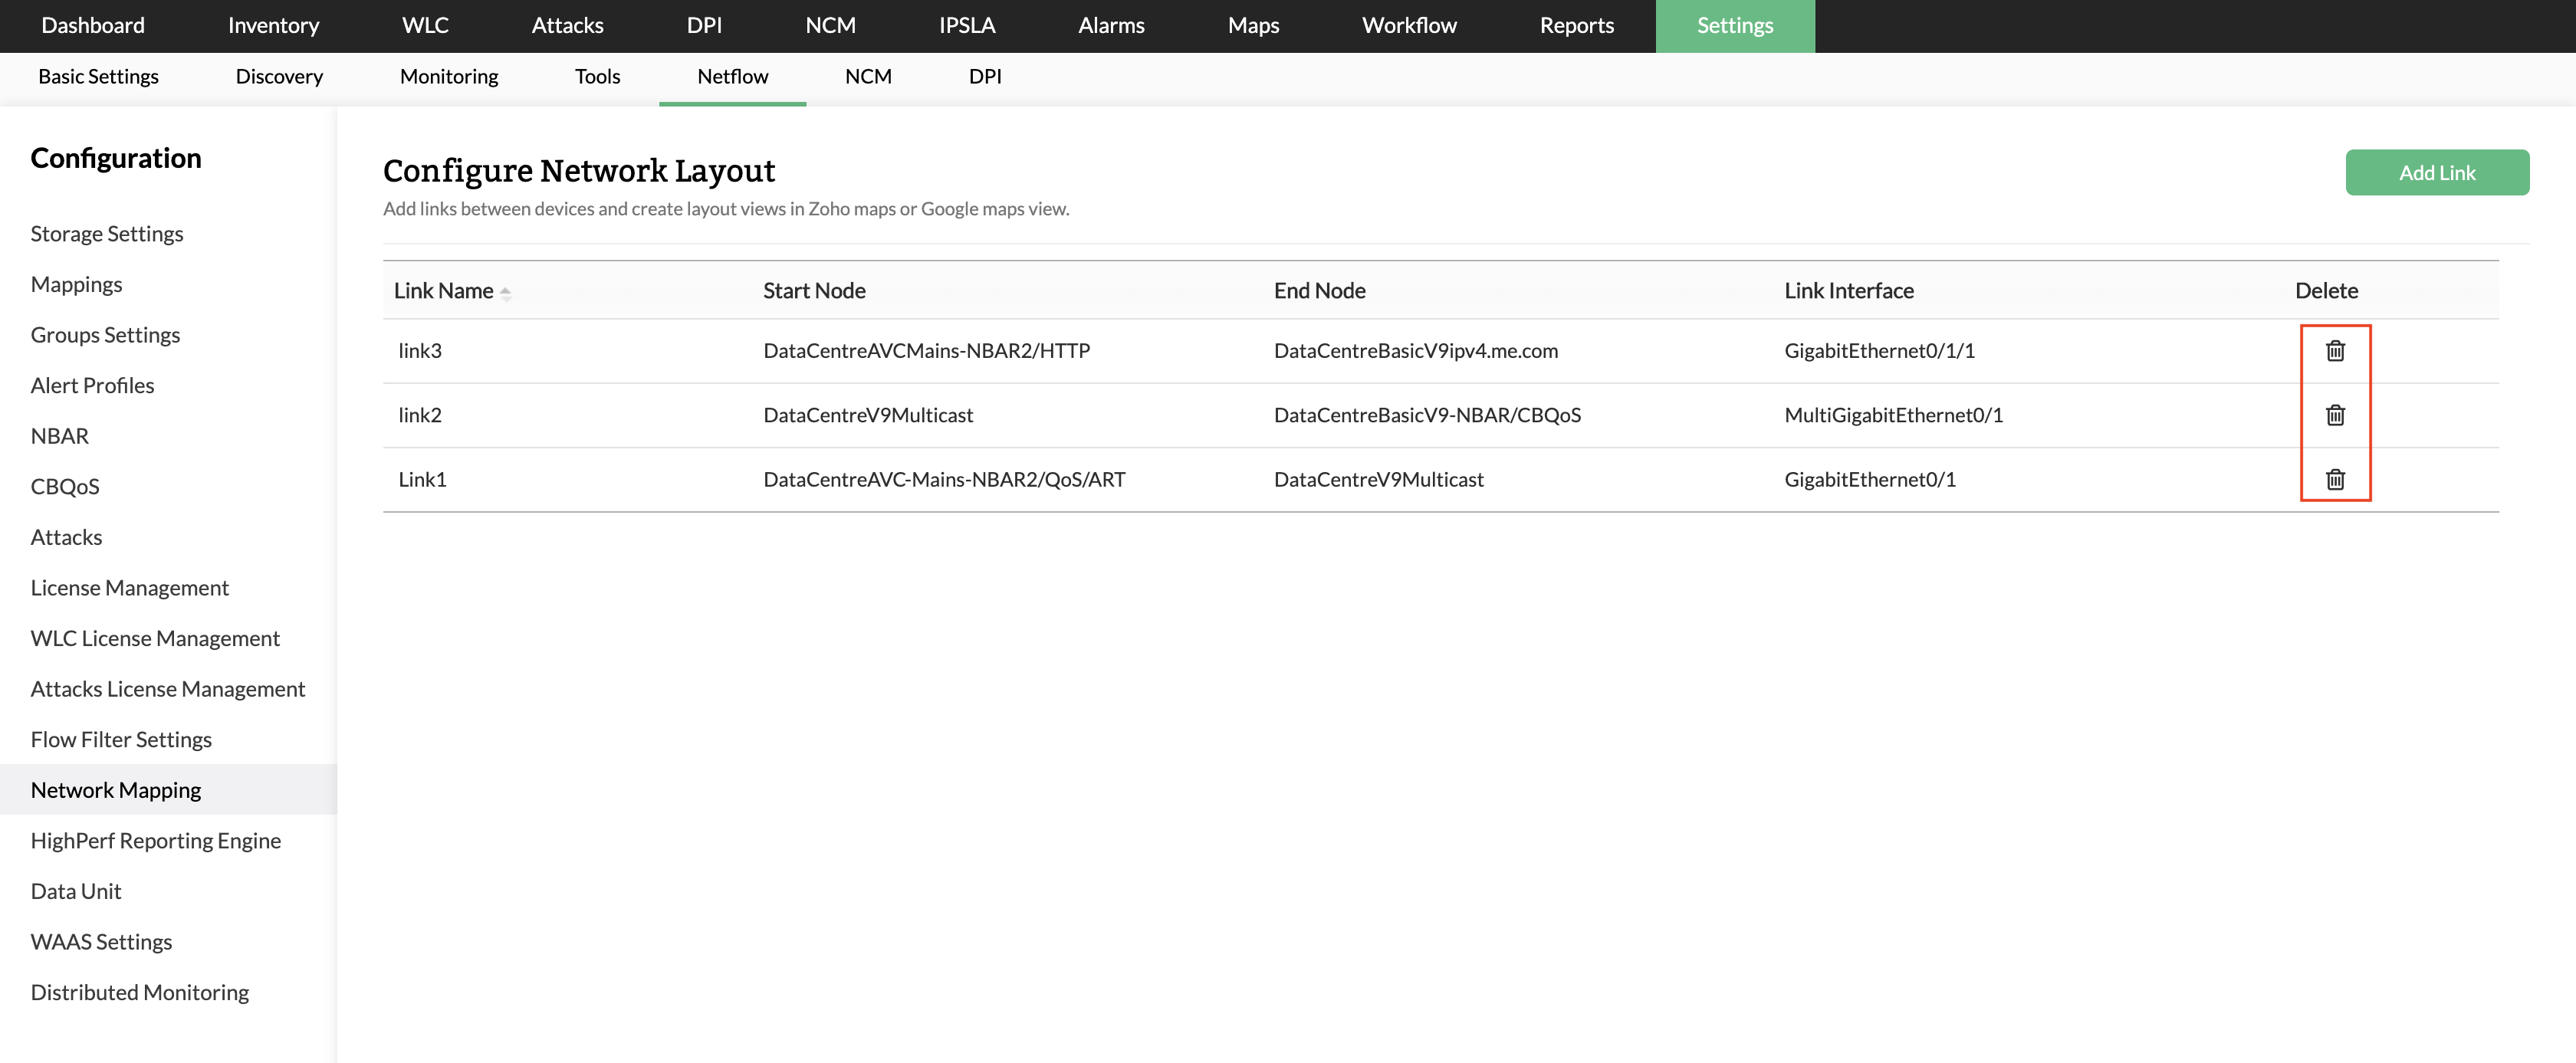Switch to the Discovery settings tab
This screenshot has height=1063, width=2576.
point(279,77)
